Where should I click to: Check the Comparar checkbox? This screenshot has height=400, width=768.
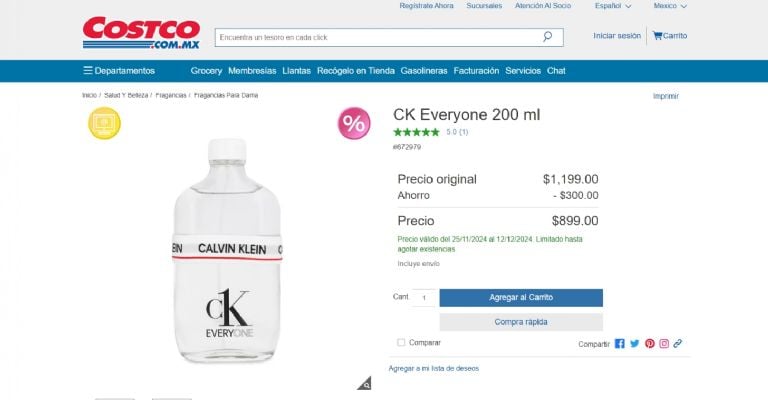tap(401, 342)
